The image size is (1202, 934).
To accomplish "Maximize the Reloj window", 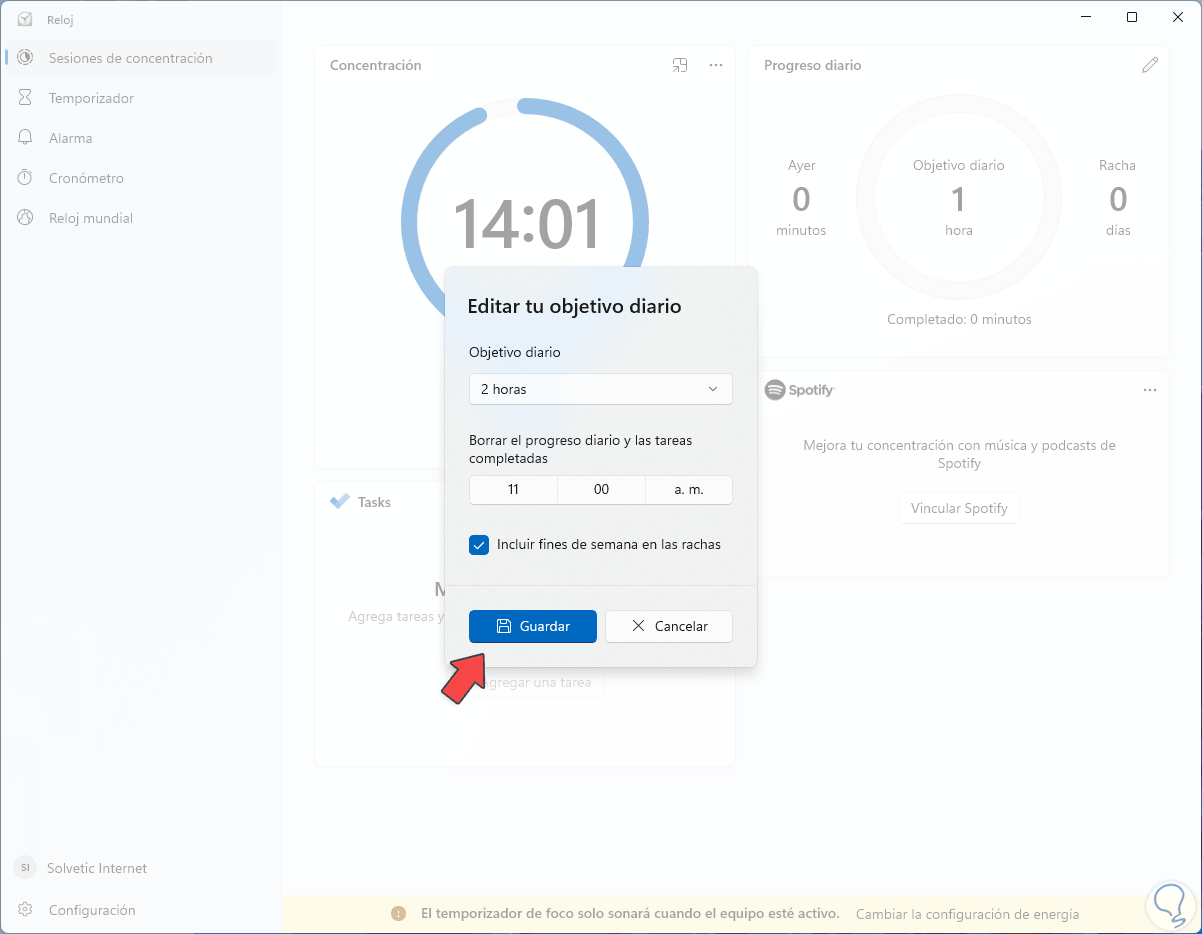I will 1132,17.
